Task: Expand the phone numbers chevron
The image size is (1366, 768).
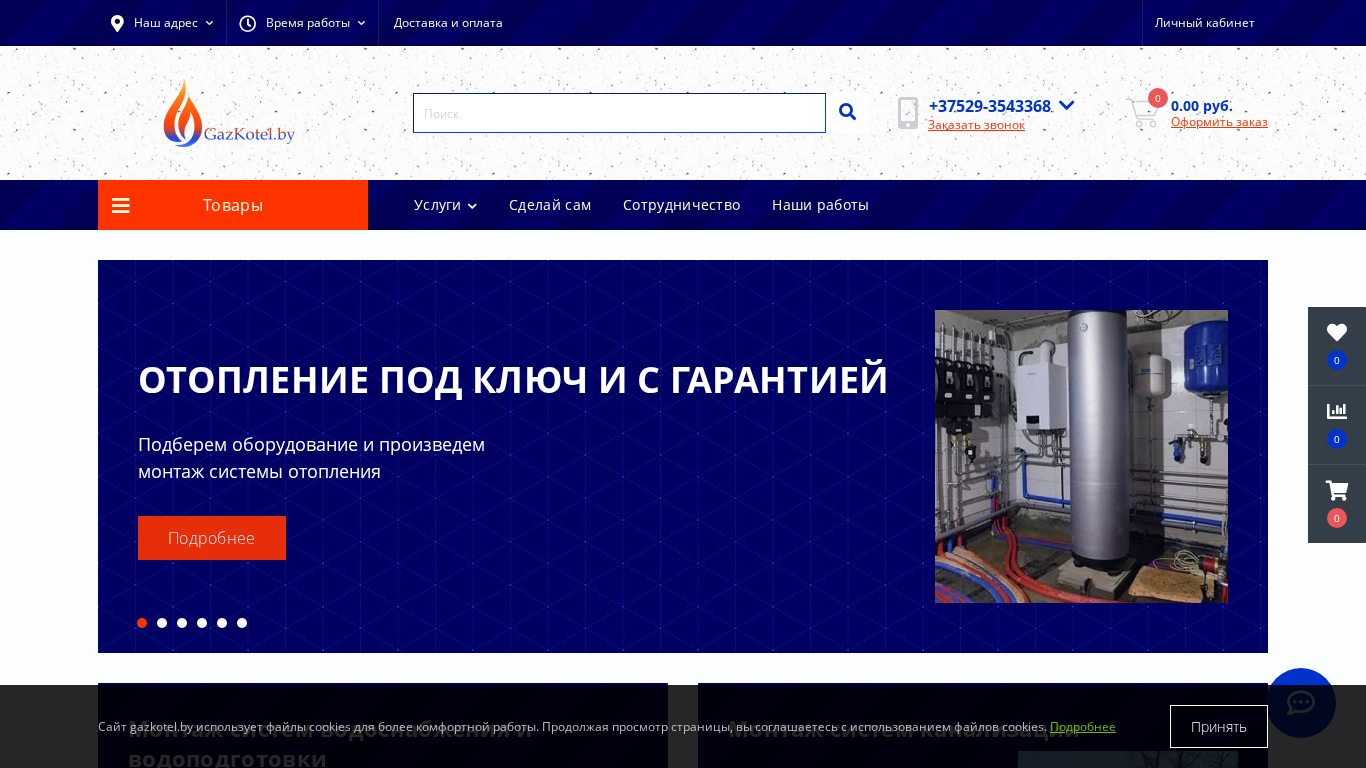Action: [1067, 105]
